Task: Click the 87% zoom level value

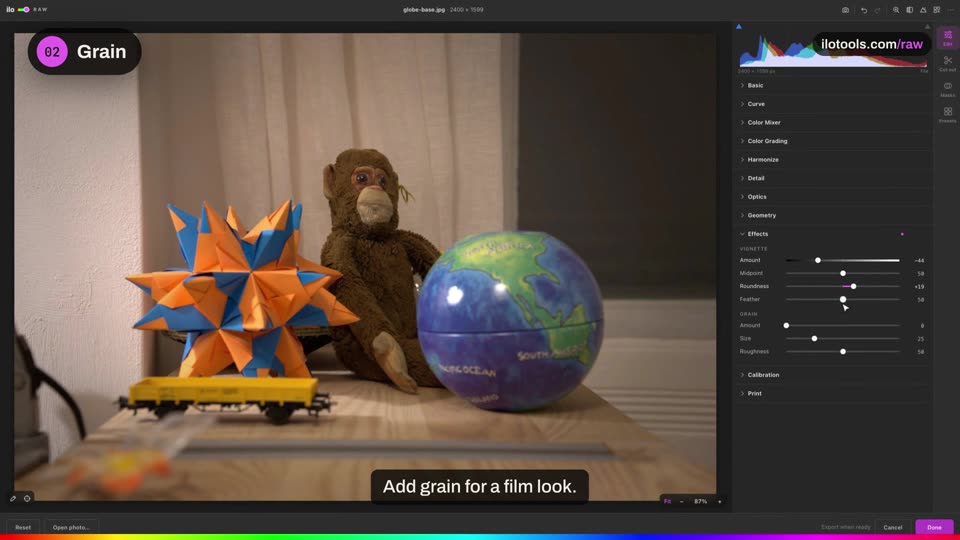Action: [x=700, y=501]
